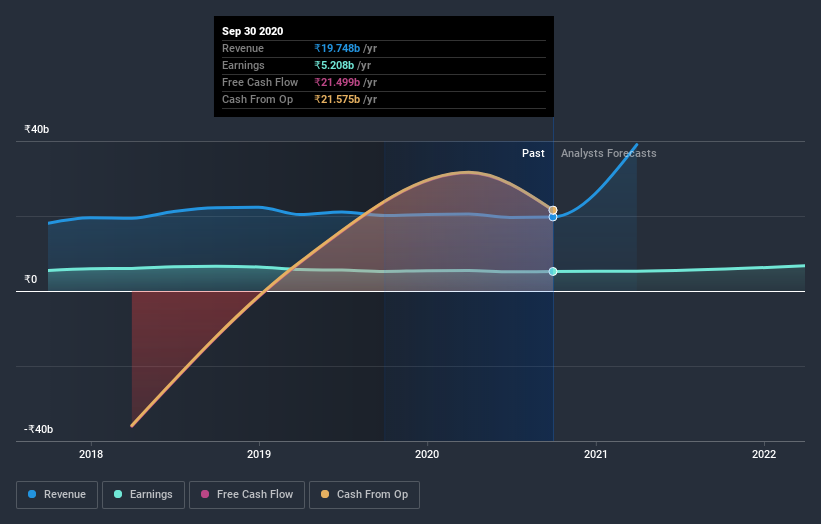Click the teal Earnings data point marker

pyautogui.click(x=553, y=271)
